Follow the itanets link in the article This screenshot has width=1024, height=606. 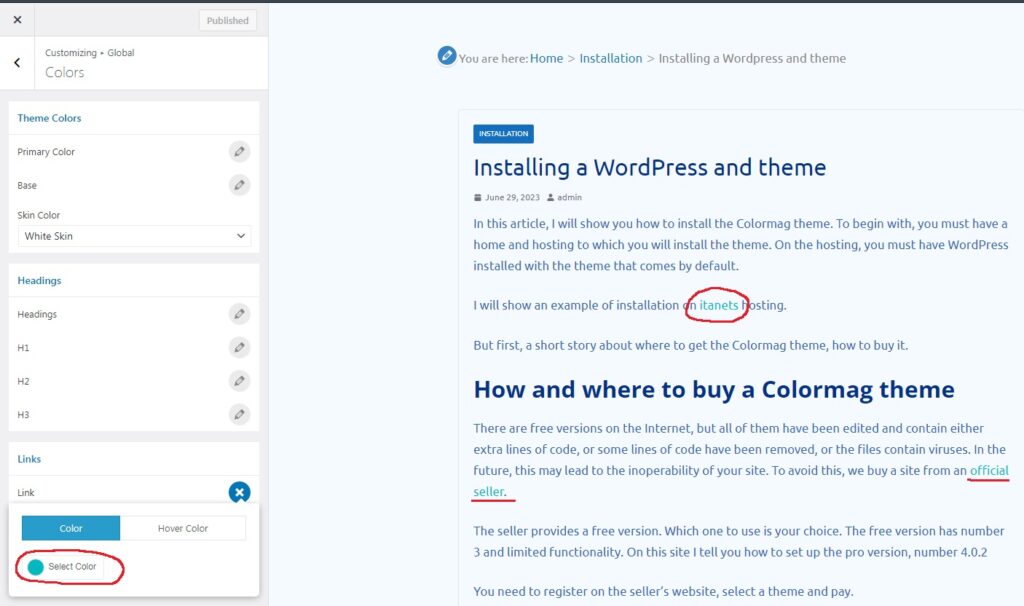(718, 305)
